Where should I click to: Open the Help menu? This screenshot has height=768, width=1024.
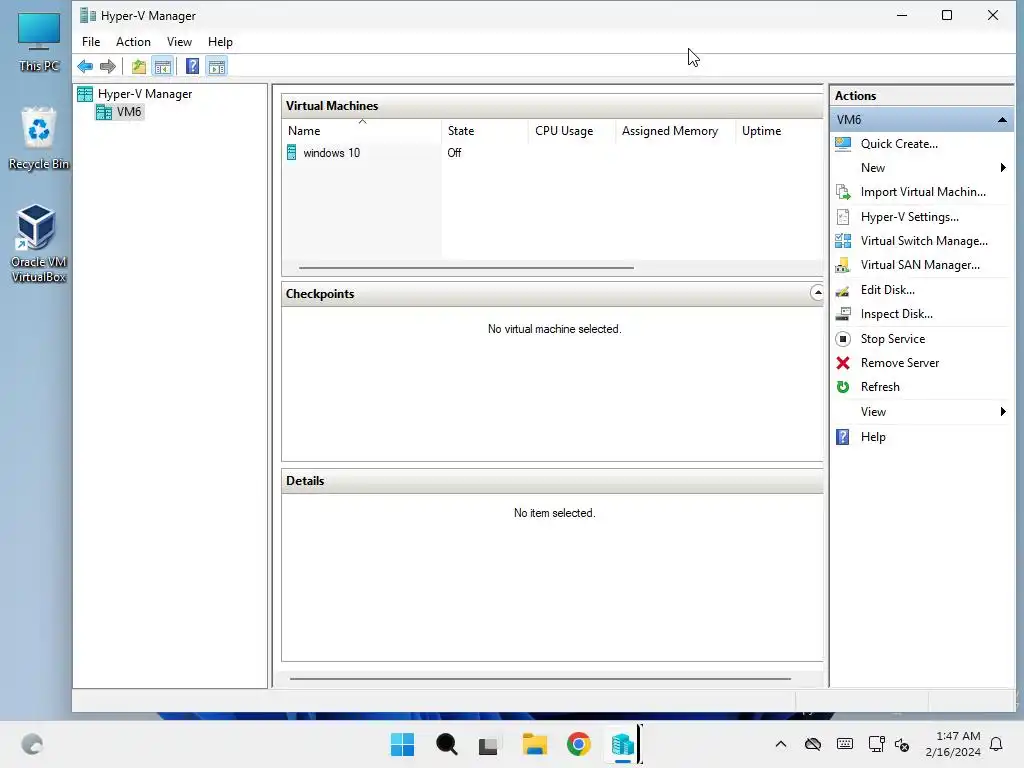click(220, 42)
